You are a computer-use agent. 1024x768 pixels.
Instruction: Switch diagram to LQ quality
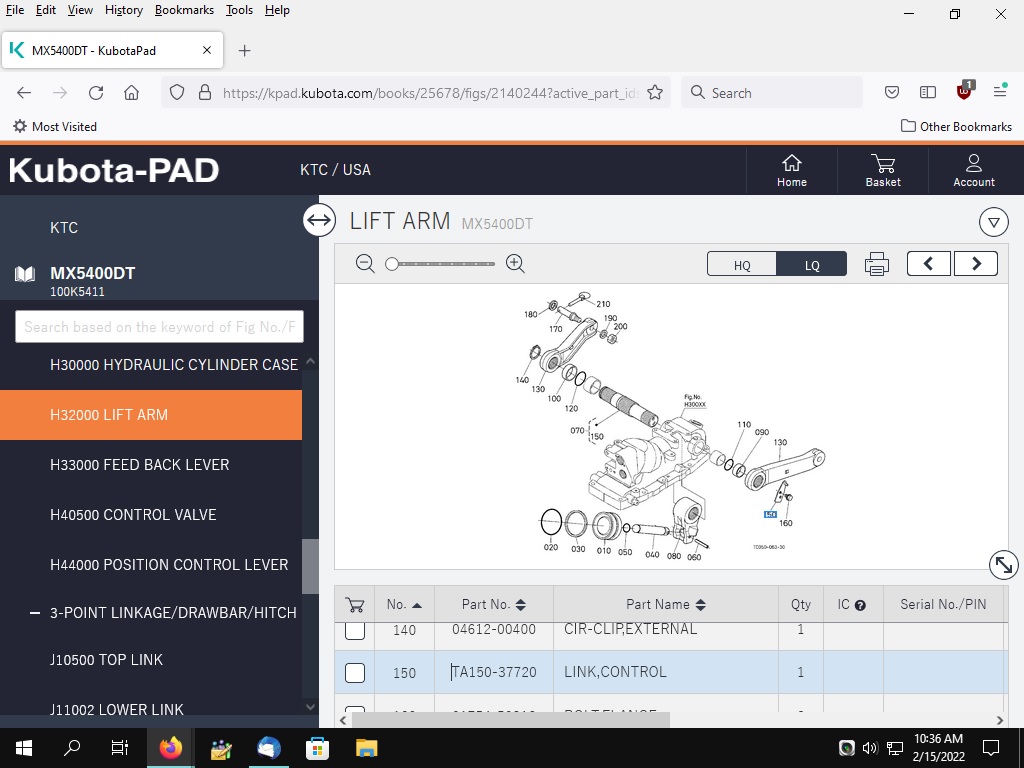coord(812,264)
